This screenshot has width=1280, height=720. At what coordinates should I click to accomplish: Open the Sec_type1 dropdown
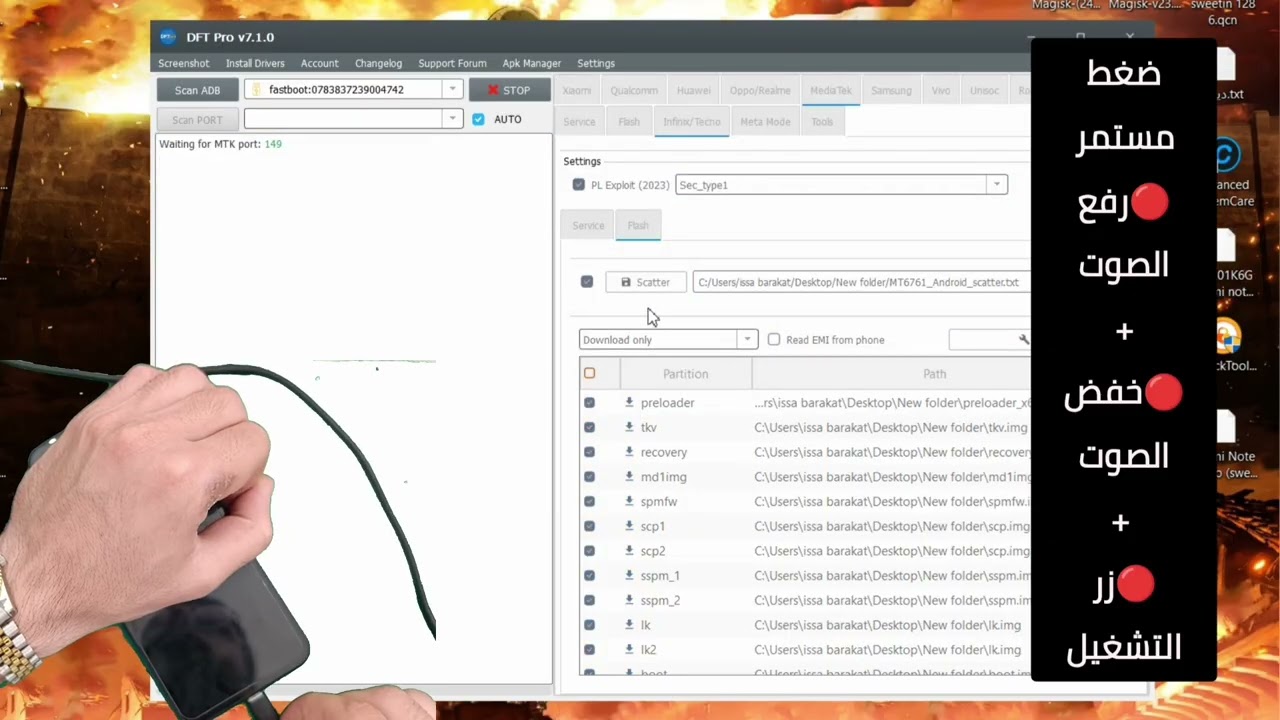pos(996,185)
